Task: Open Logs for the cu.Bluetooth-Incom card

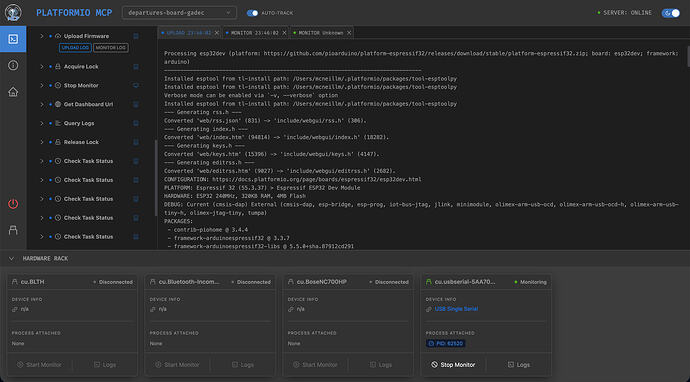Action: click(x=243, y=365)
